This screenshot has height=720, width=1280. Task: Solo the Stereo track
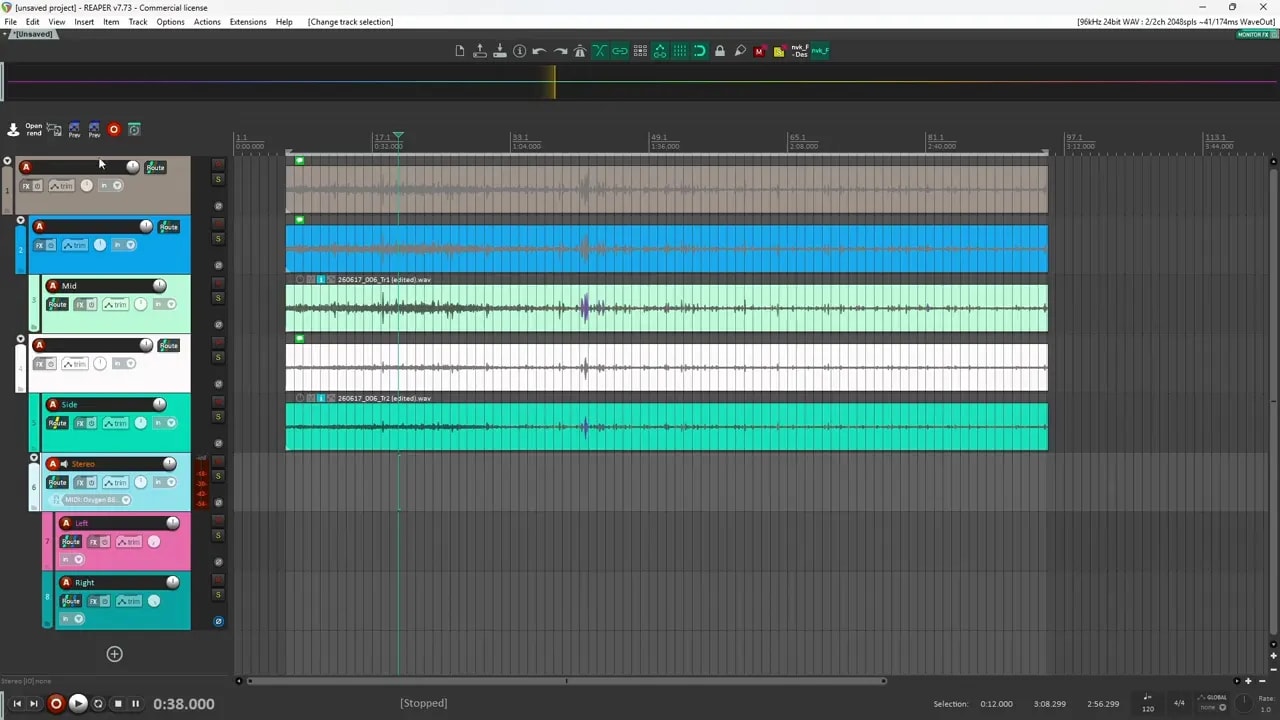click(x=218, y=476)
